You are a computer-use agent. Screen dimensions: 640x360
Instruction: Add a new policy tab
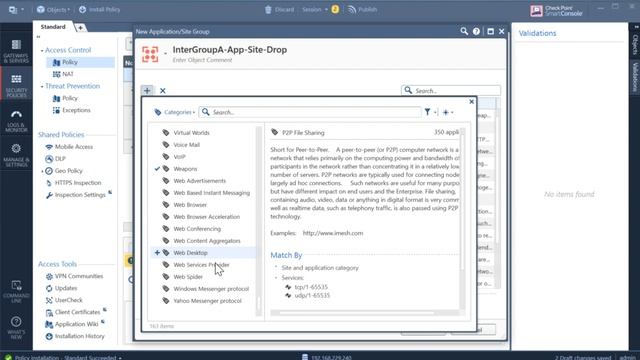(80, 27)
